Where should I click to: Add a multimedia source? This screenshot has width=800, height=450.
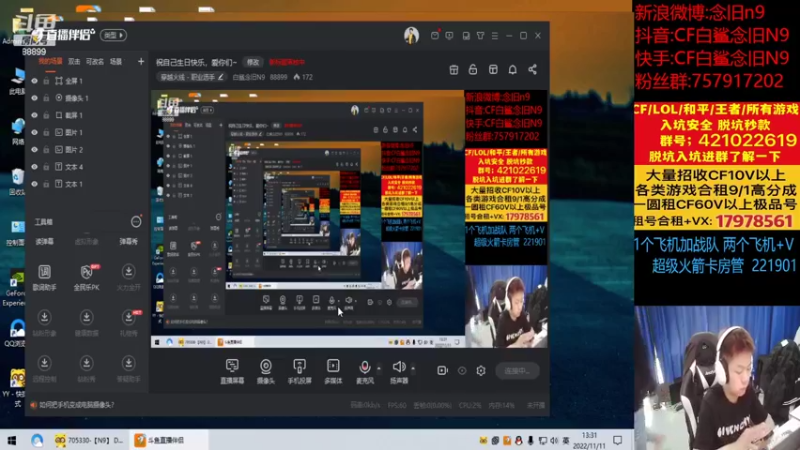(333, 371)
